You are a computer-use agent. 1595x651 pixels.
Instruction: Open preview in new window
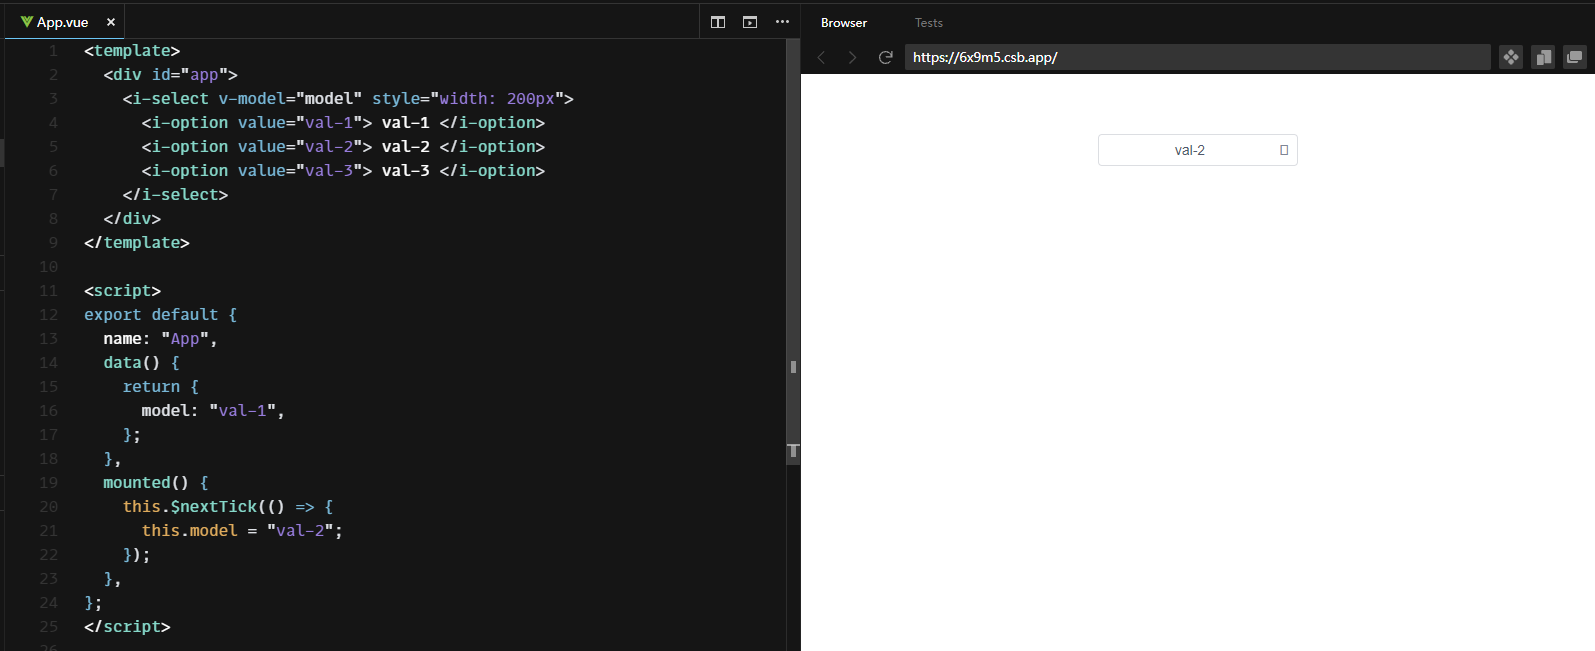point(1575,57)
